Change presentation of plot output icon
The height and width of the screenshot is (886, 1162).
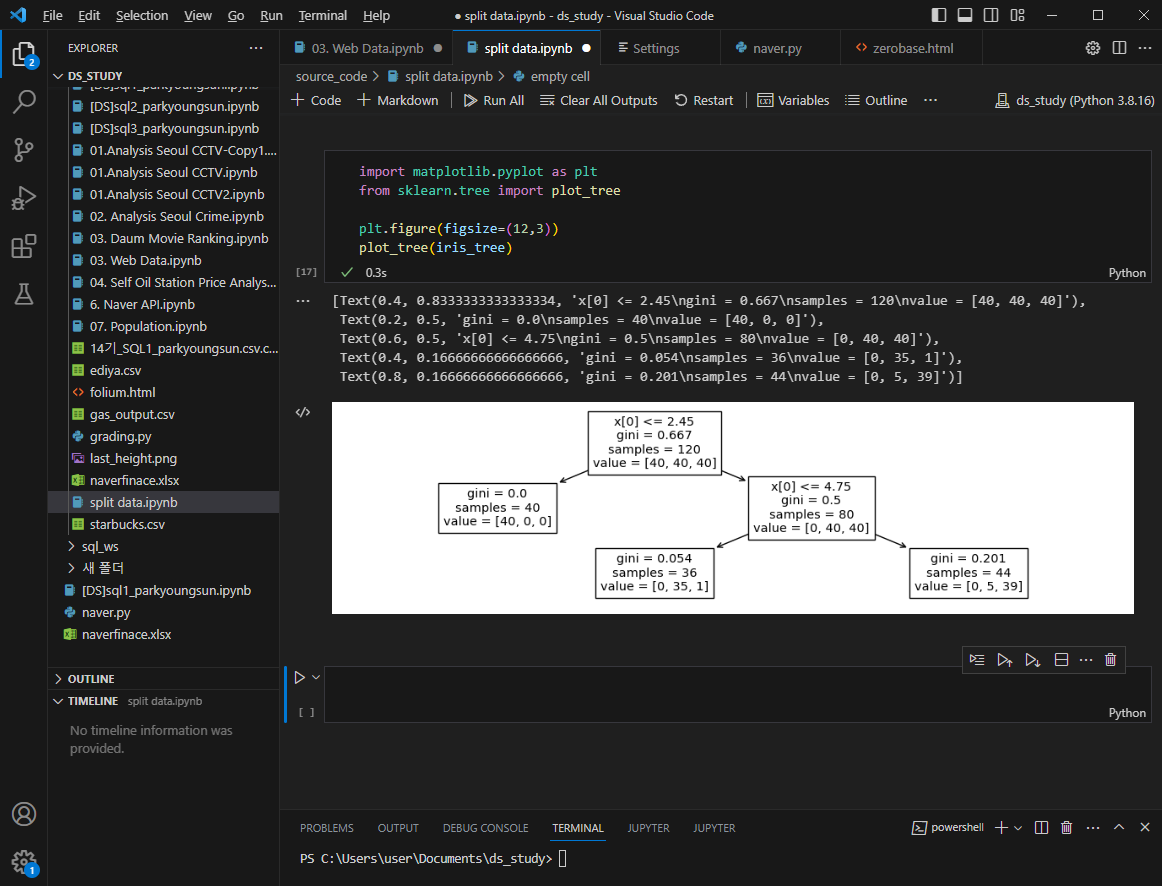[x=303, y=413]
